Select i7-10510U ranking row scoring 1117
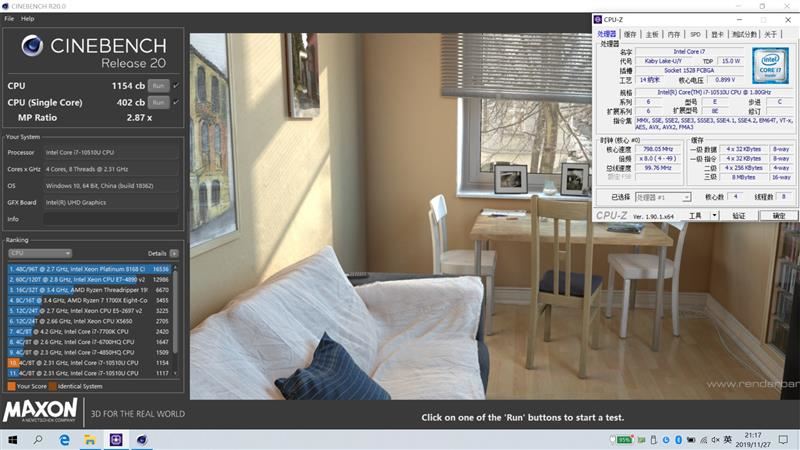 coord(89,373)
